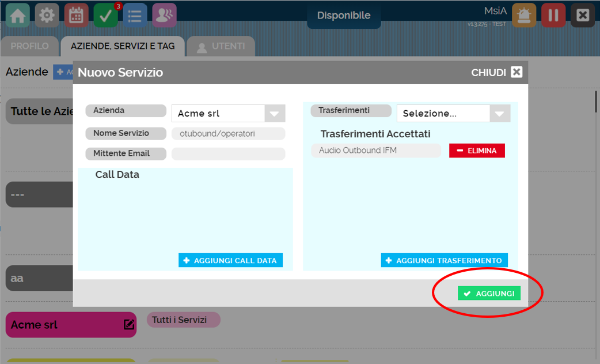
Task: Click the Nome Servizio label
Action: click(x=126, y=133)
